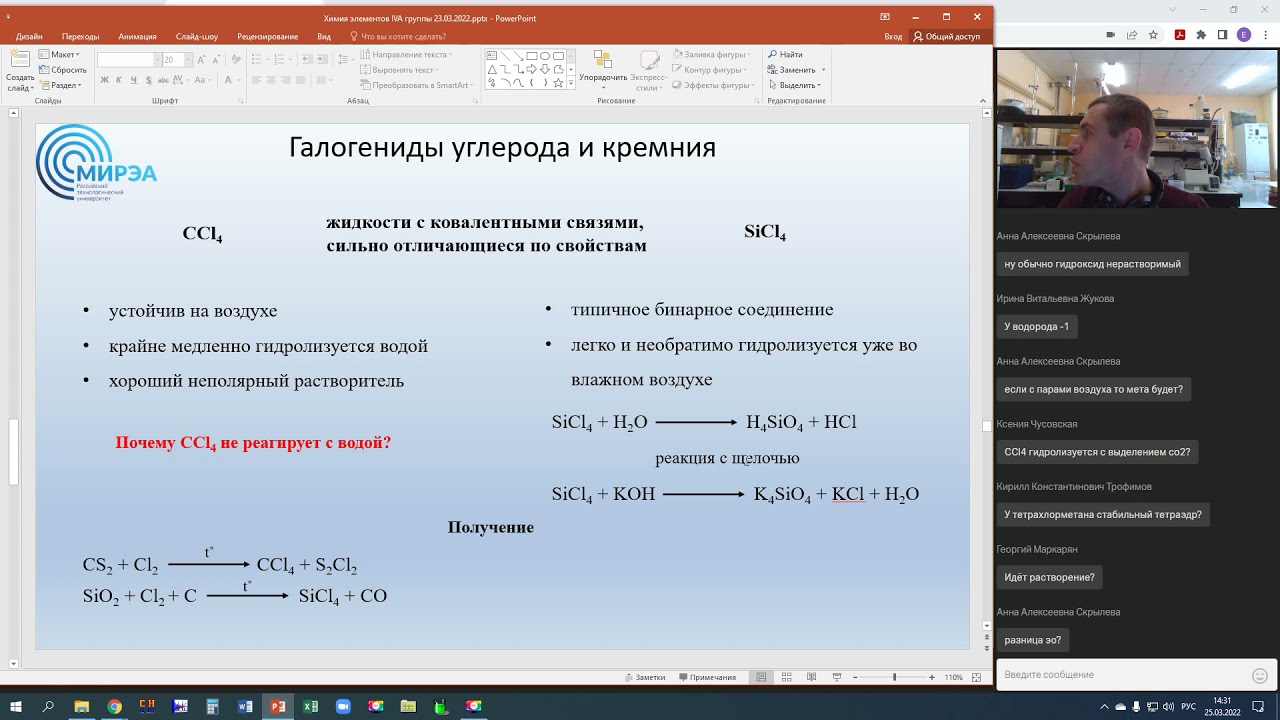This screenshot has width=1280, height=720.
Task: Click the 110% zoom level
Action: tap(954, 677)
